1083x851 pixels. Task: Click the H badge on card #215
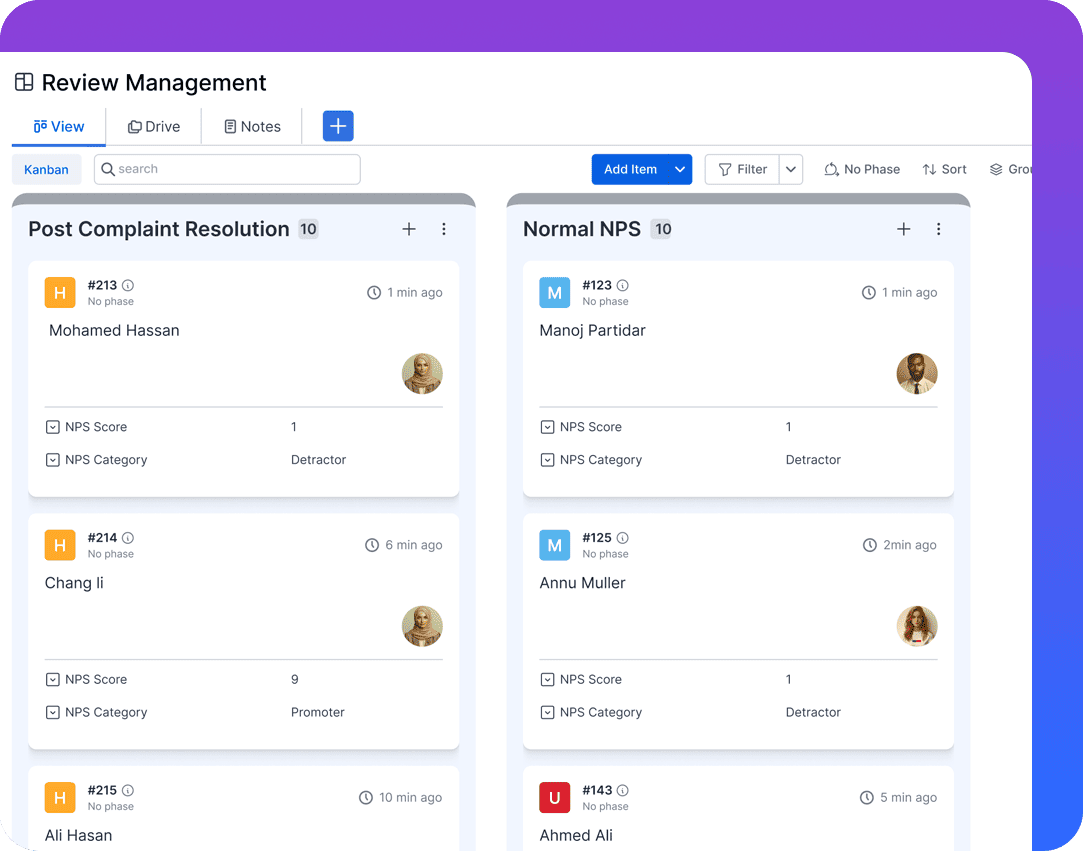[60, 797]
